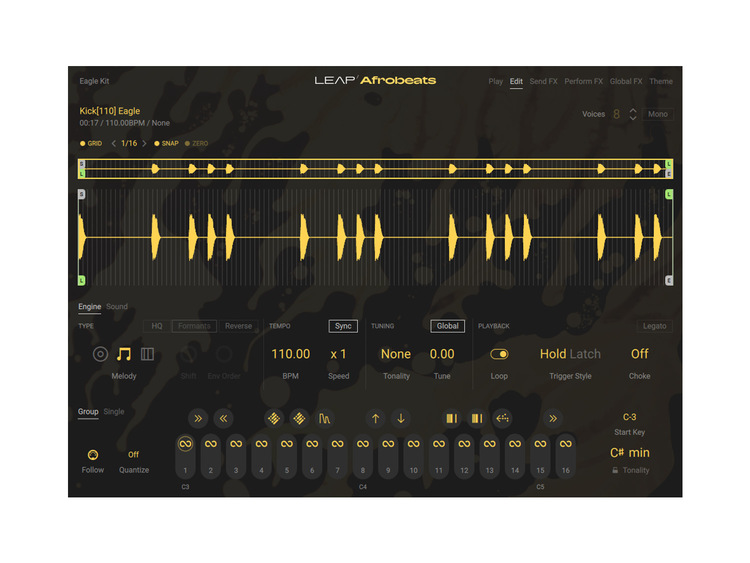Screen dimensions: 750x563
Task: Open the Tonality None selector
Action: 396,354
